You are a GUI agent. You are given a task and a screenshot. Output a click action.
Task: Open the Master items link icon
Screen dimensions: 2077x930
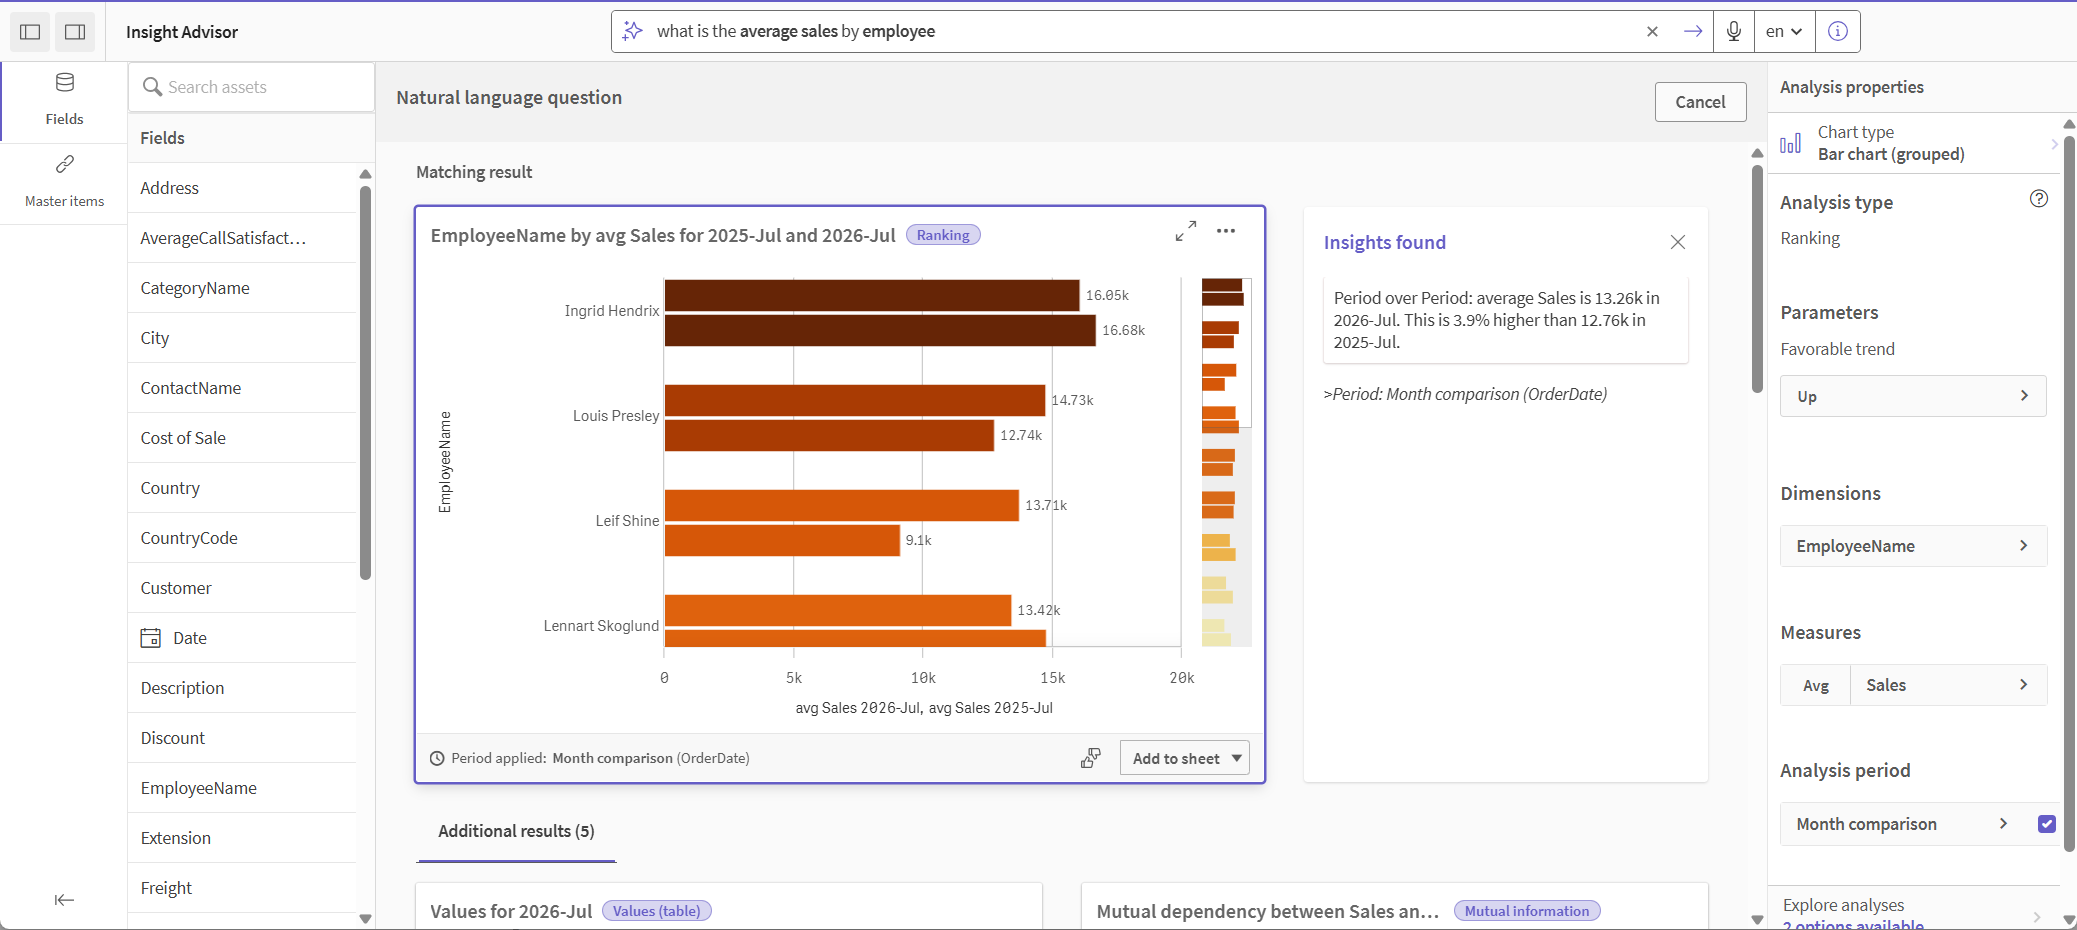coord(65,182)
